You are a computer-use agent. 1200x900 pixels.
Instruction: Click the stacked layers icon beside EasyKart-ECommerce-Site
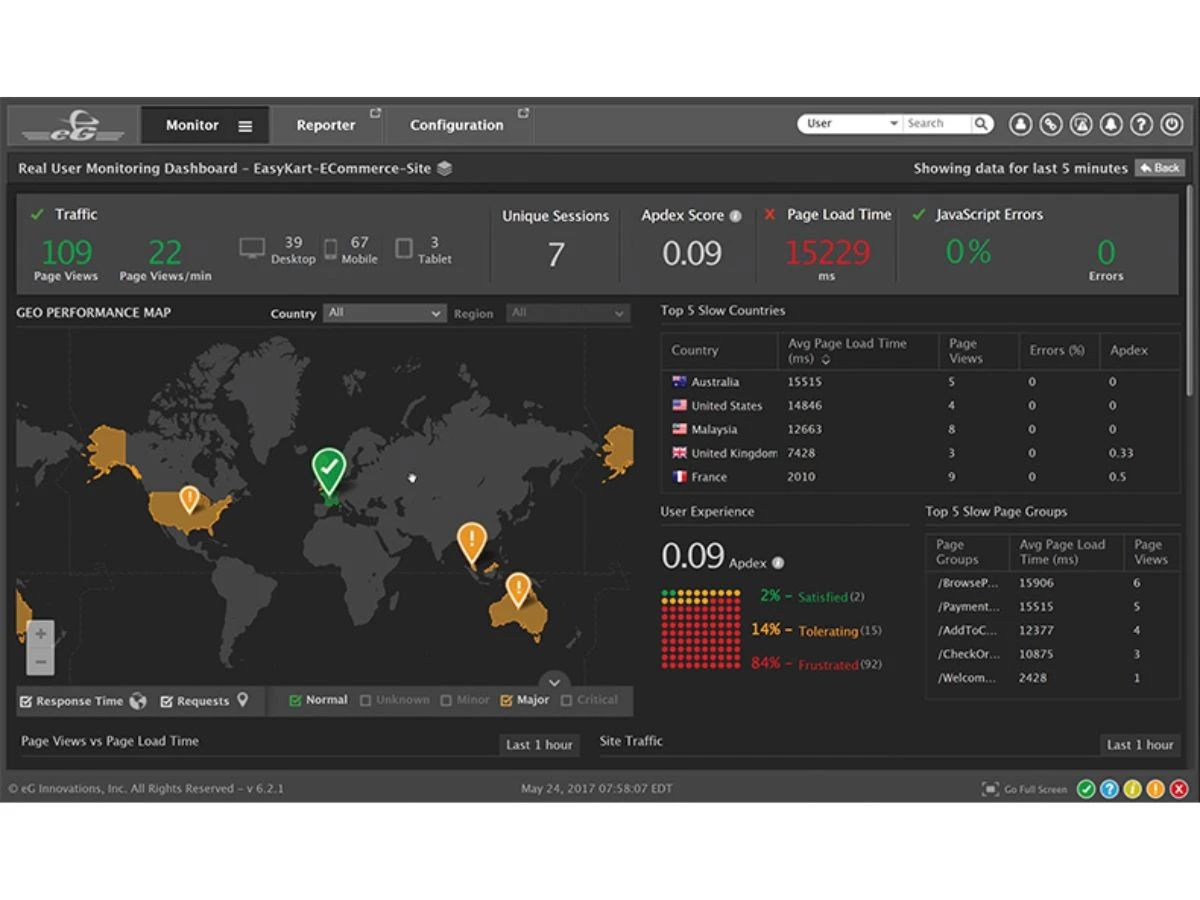445,168
